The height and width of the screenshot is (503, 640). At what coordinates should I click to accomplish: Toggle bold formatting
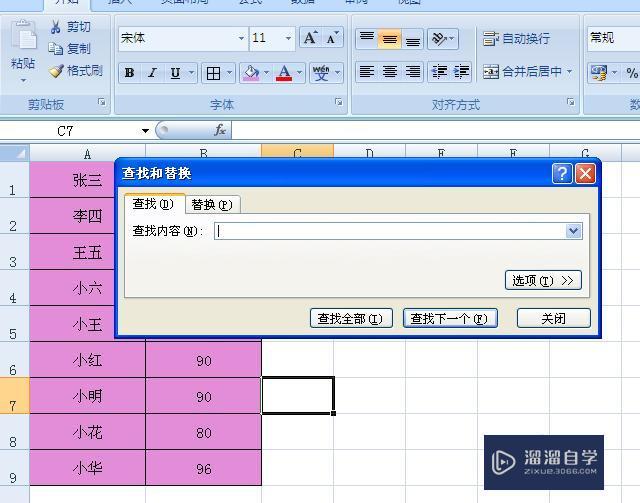129,73
